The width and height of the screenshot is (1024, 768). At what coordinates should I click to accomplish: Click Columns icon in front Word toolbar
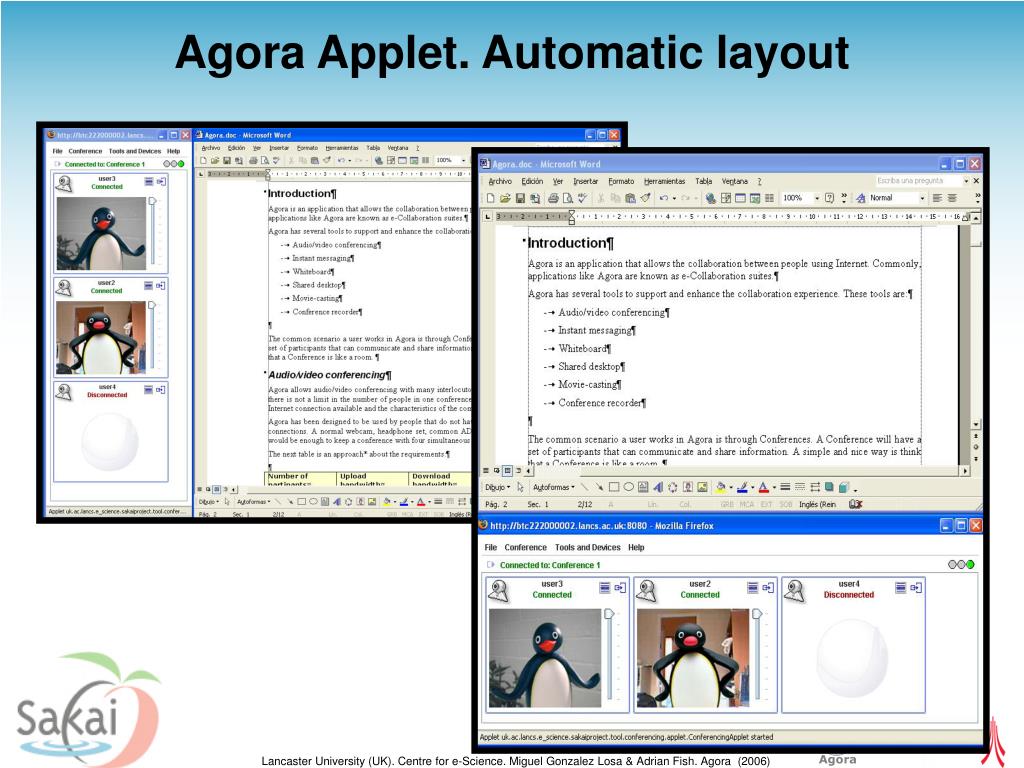point(769,198)
